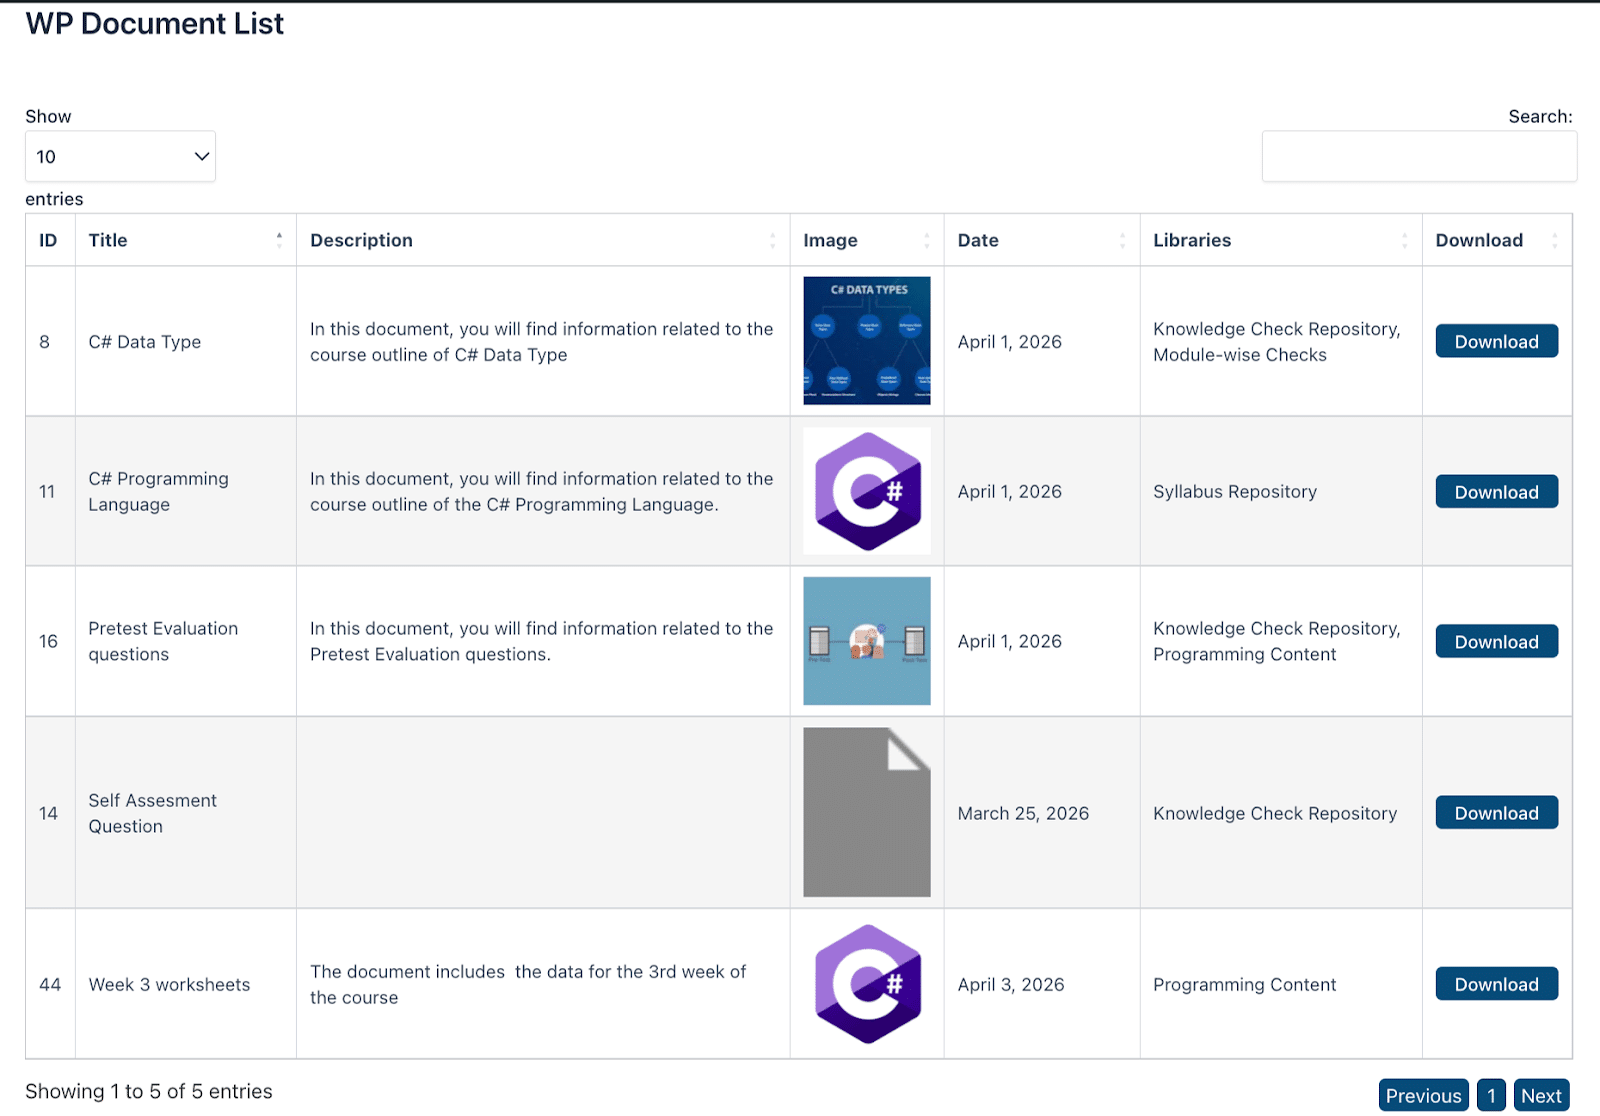Sort by the Image column header
Screen dimensions: 1600x1116
(867, 240)
